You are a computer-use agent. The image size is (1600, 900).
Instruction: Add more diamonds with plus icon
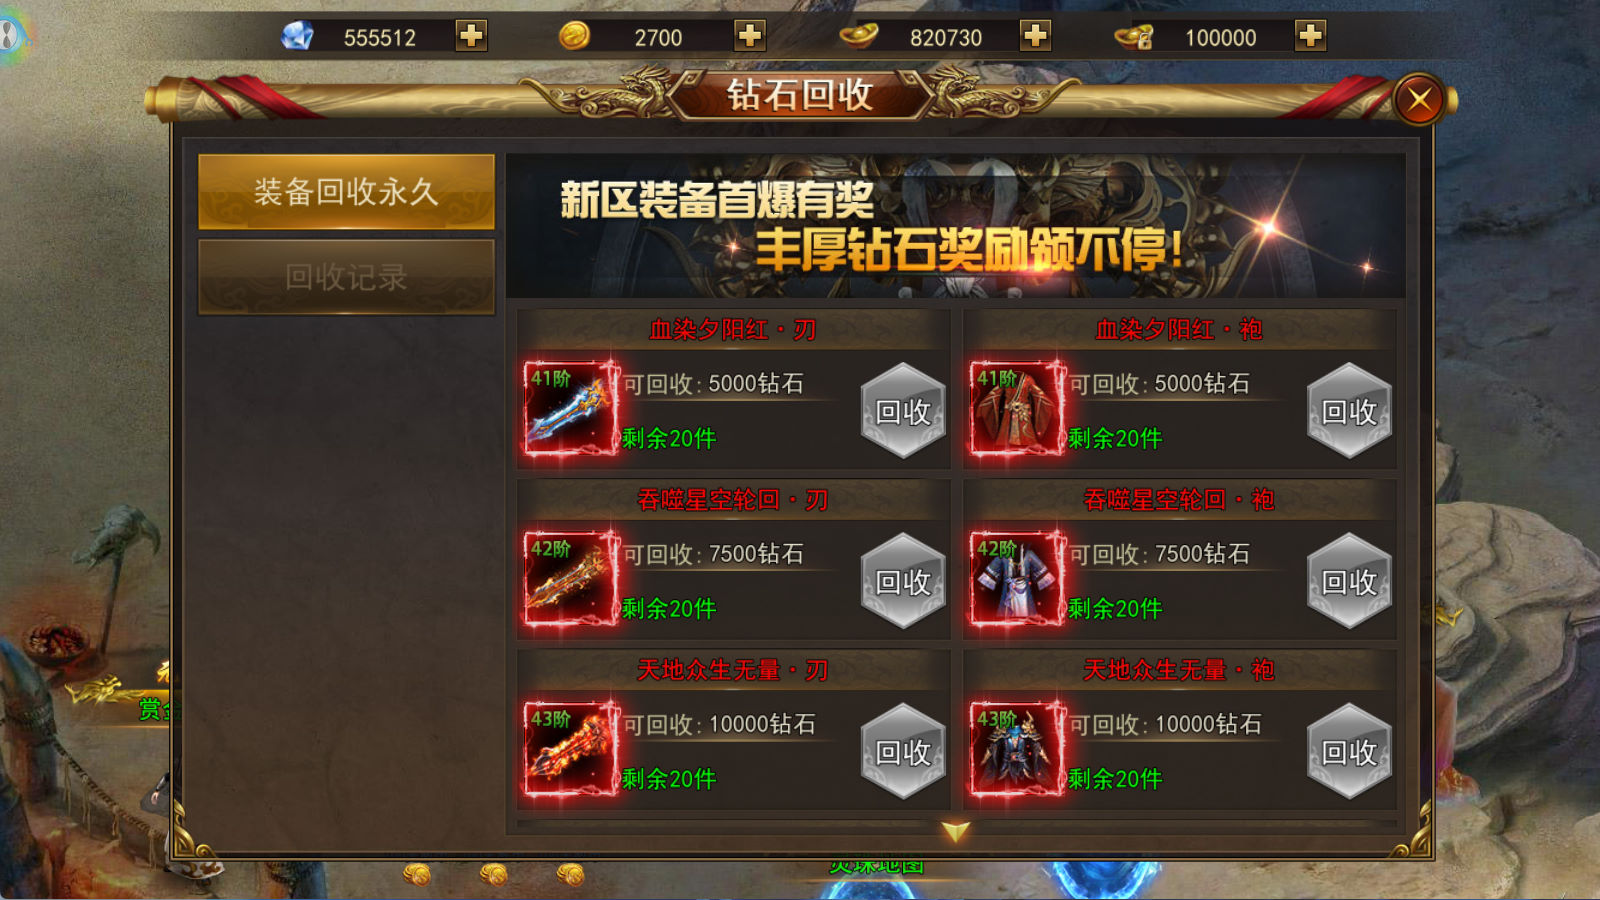[x=471, y=36]
